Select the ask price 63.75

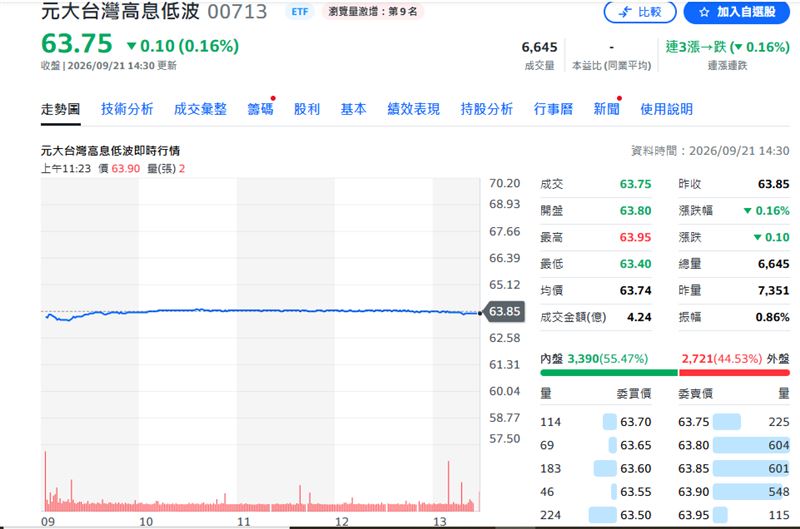[693, 422]
